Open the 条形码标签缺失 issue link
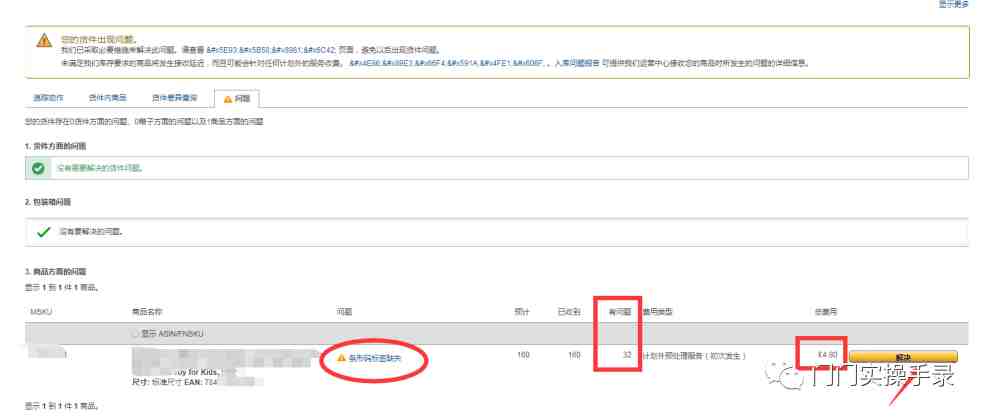The height and width of the screenshot is (418, 986). click(375, 358)
